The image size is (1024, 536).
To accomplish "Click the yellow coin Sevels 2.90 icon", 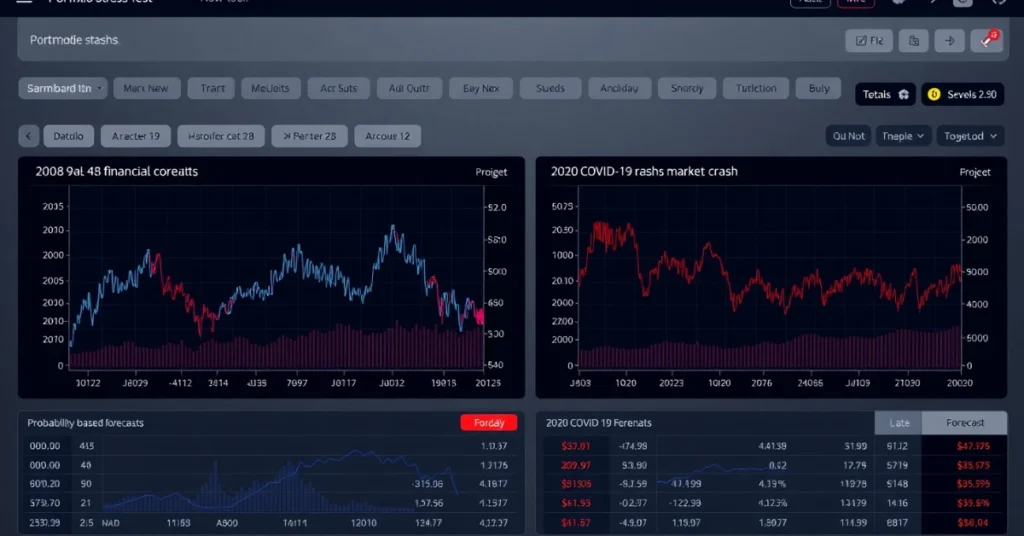I will 935,94.
